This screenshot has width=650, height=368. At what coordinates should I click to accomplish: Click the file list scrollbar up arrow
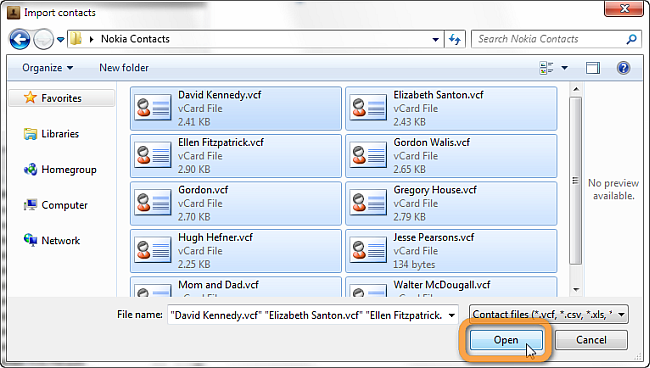tap(576, 89)
